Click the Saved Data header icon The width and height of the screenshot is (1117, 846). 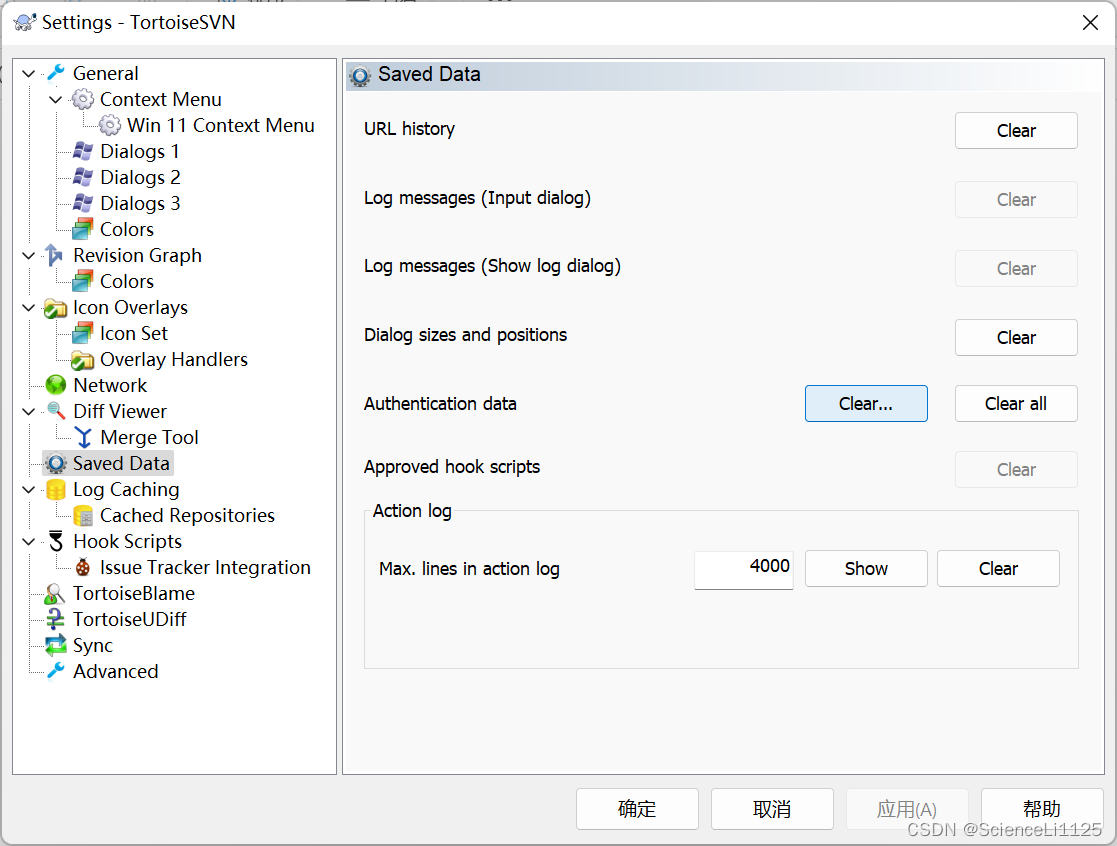tap(360, 75)
